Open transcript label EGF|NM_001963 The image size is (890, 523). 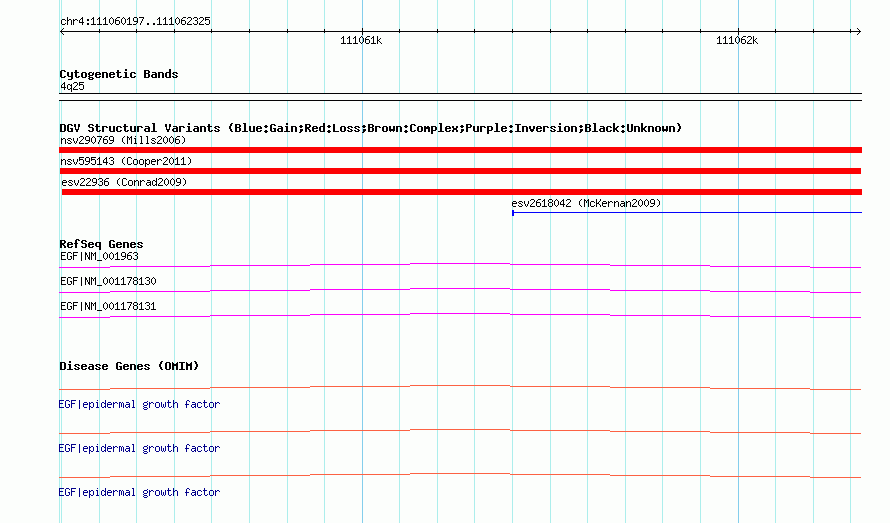point(99,256)
